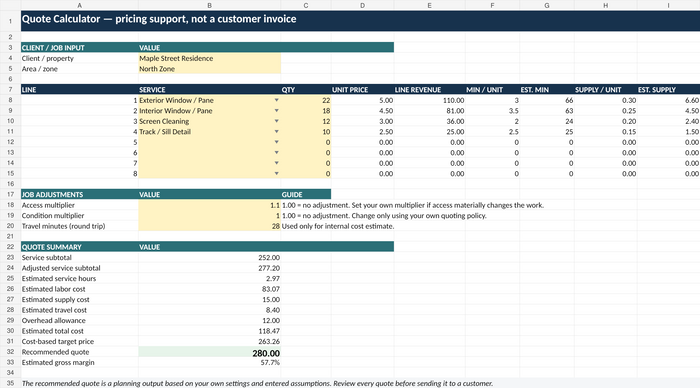Screen dimensions: 700x388
Task: Select the unit price value 4.50
Action: coord(362,111)
